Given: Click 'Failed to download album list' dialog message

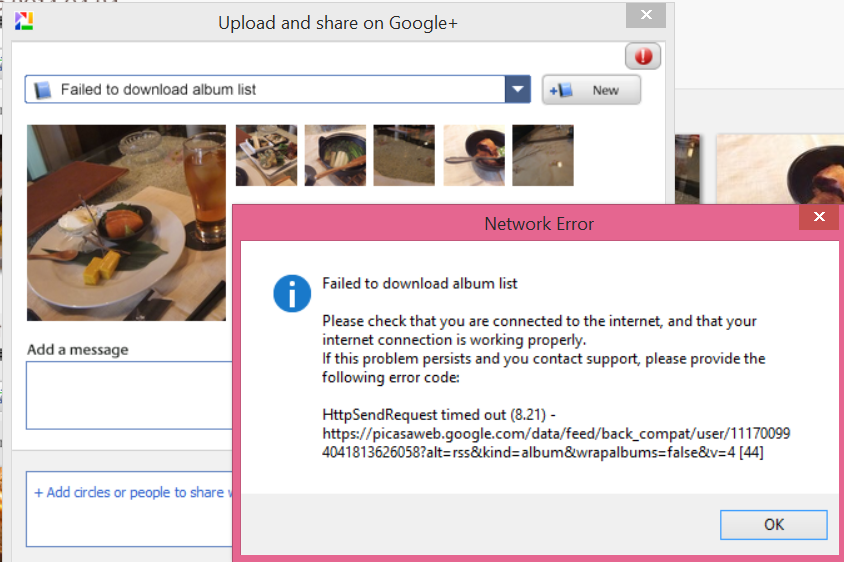Looking at the screenshot, I should [420, 284].
